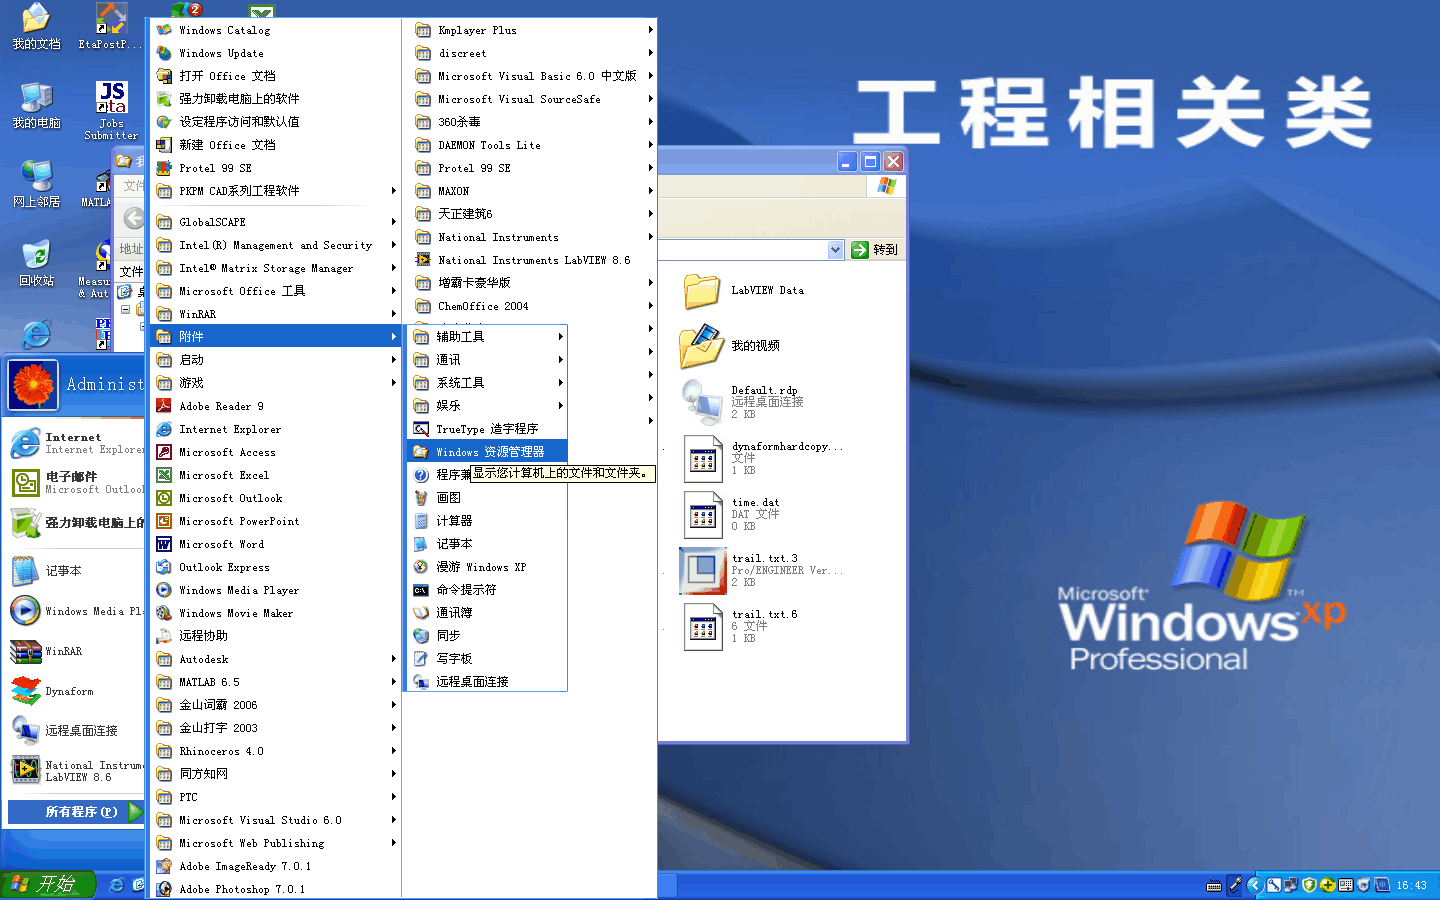Click the taskbar clock showing 16:43

coord(1411,885)
